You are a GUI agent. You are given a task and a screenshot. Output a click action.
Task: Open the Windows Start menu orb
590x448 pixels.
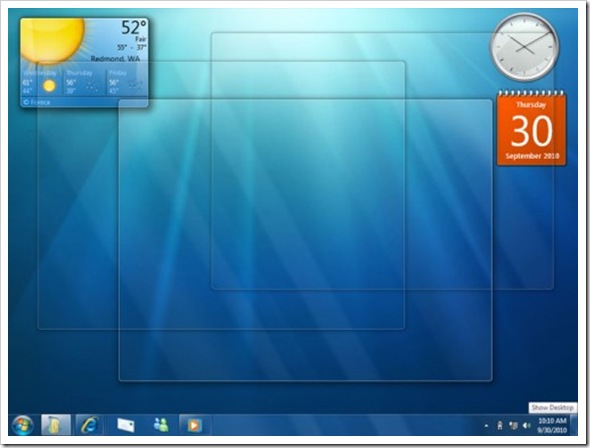click(x=23, y=425)
